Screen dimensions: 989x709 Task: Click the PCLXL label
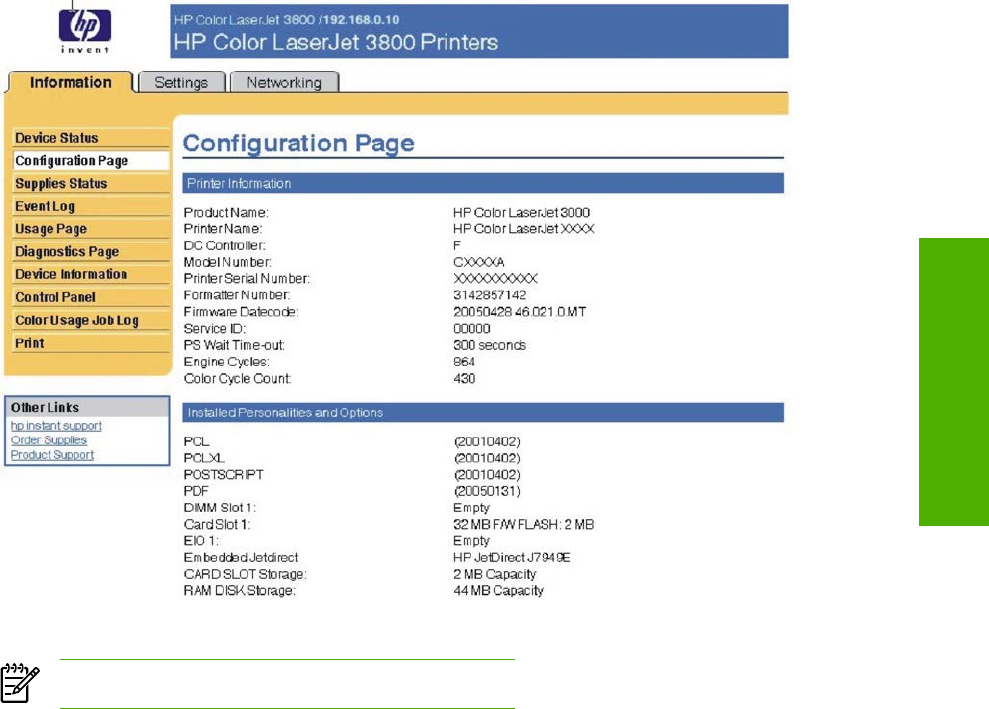point(204,458)
